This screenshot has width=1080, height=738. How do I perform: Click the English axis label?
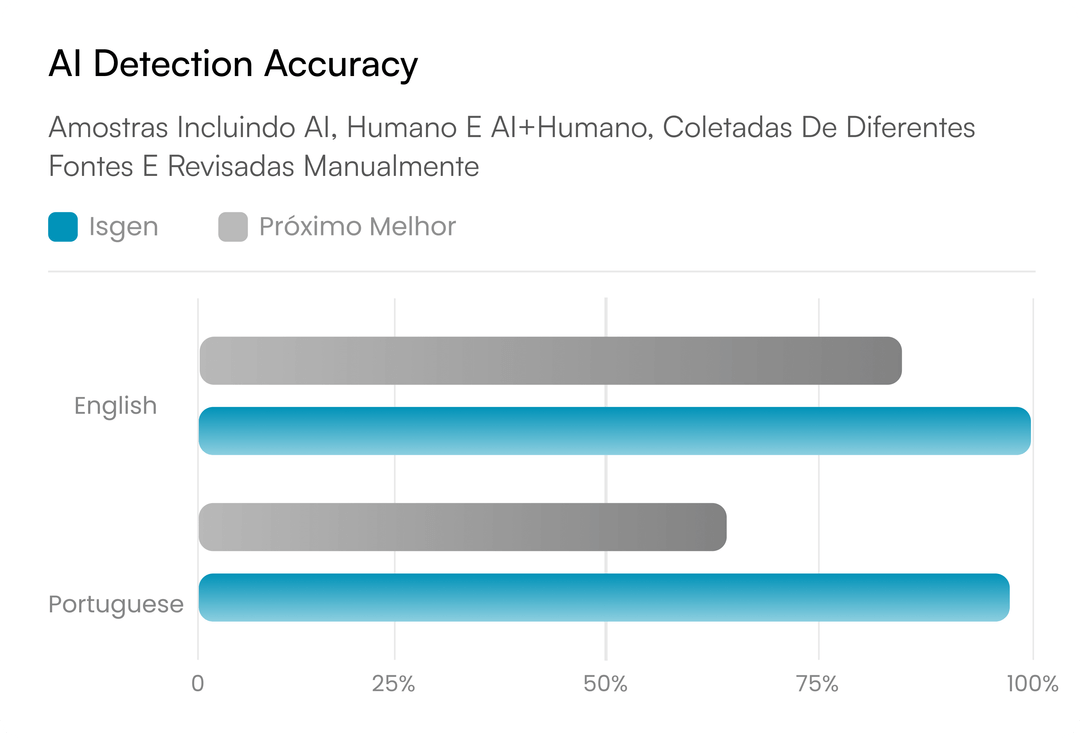[116, 406]
